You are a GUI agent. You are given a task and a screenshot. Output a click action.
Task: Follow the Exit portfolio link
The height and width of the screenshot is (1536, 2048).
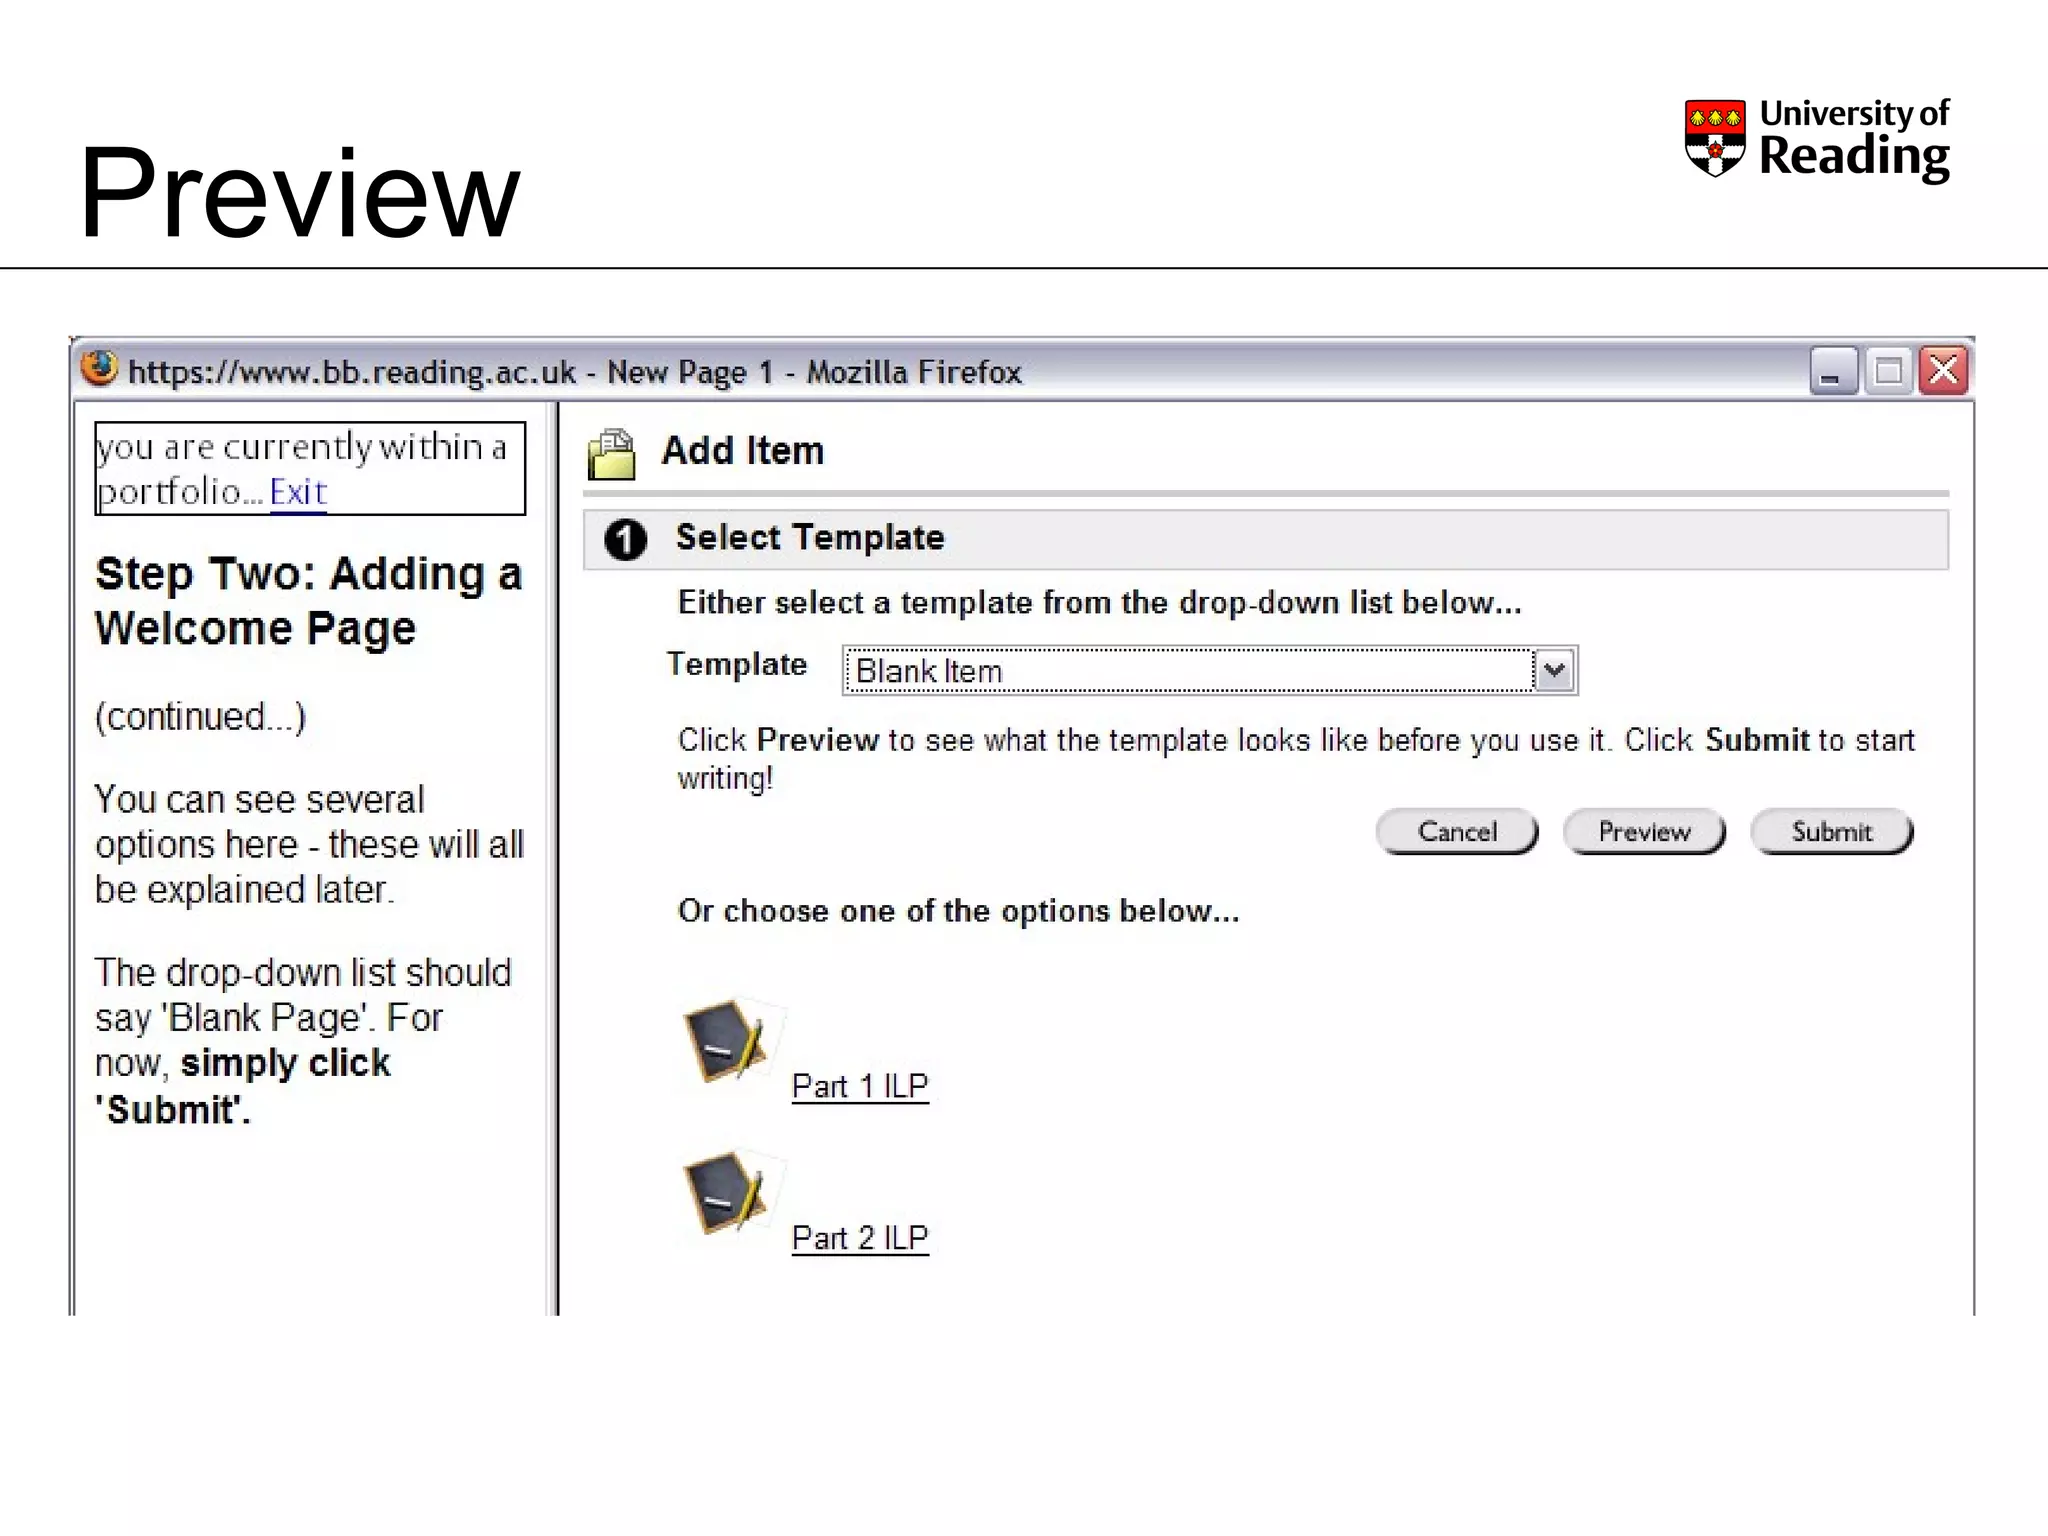[298, 493]
